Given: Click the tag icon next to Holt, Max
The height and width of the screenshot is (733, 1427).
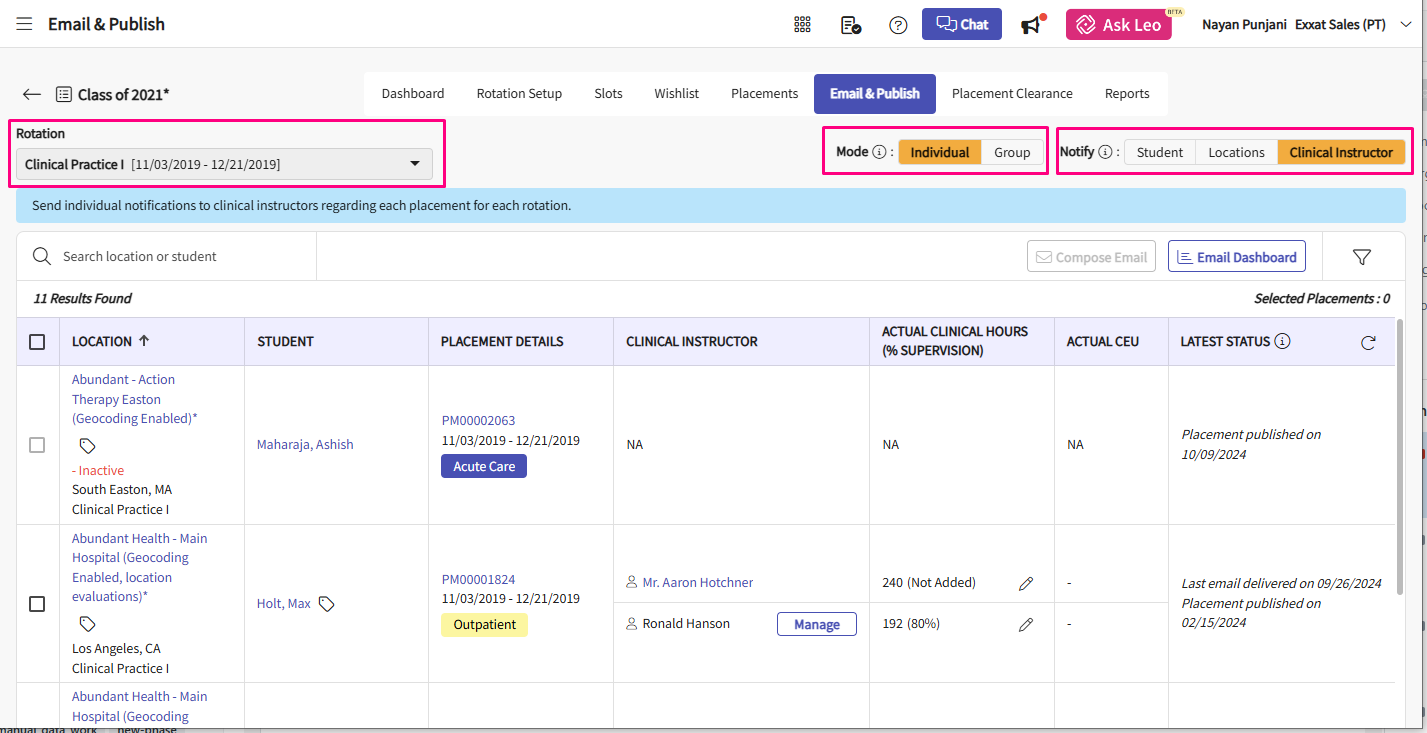Looking at the screenshot, I should [x=327, y=604].
